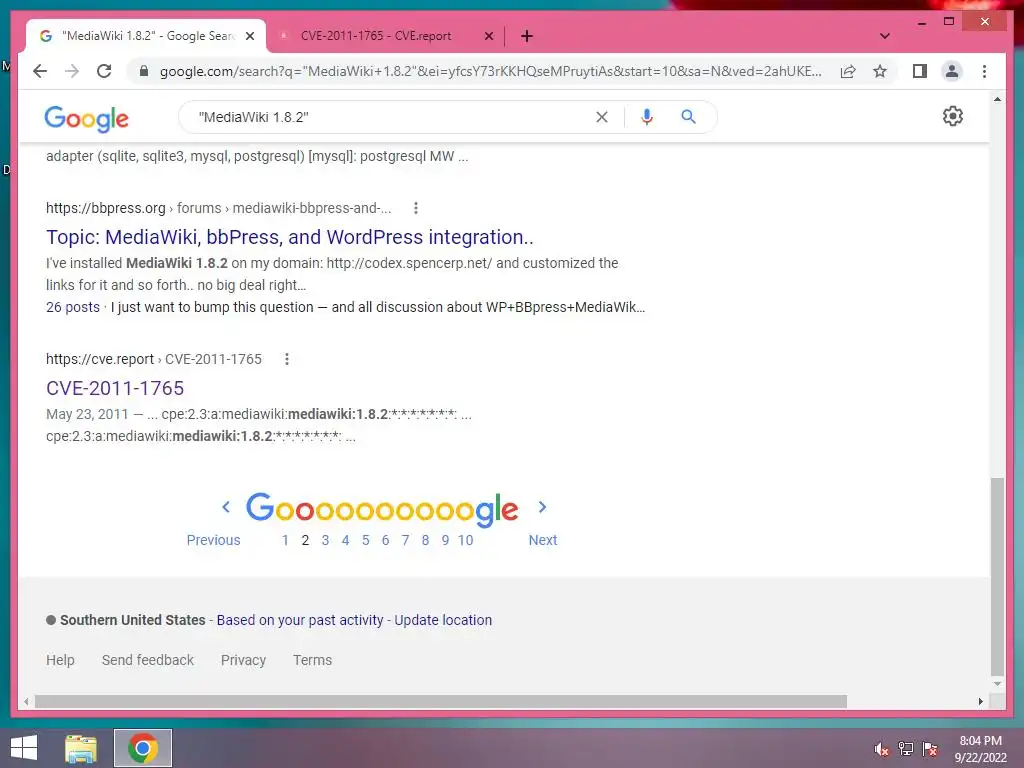Viewport: 1024px width, 768px height.
Task: Click the vertical scrollbar thumb
Action: tap(997, 577)
